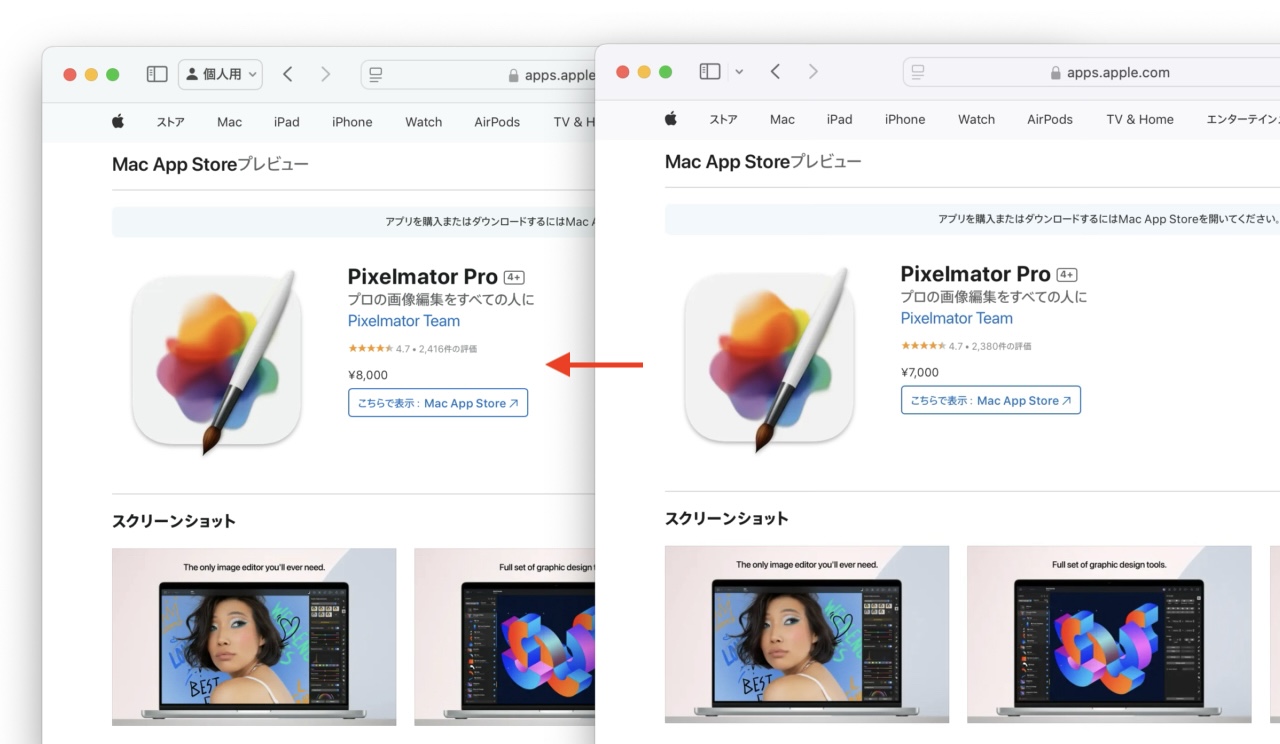1280x744 pixels.
Task: Toggle the sidebar in the right Safari window
Action: point(710,71)
